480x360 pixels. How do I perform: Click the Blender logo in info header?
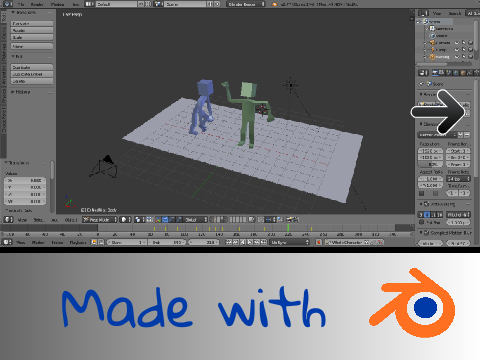[x=275, y=4]
